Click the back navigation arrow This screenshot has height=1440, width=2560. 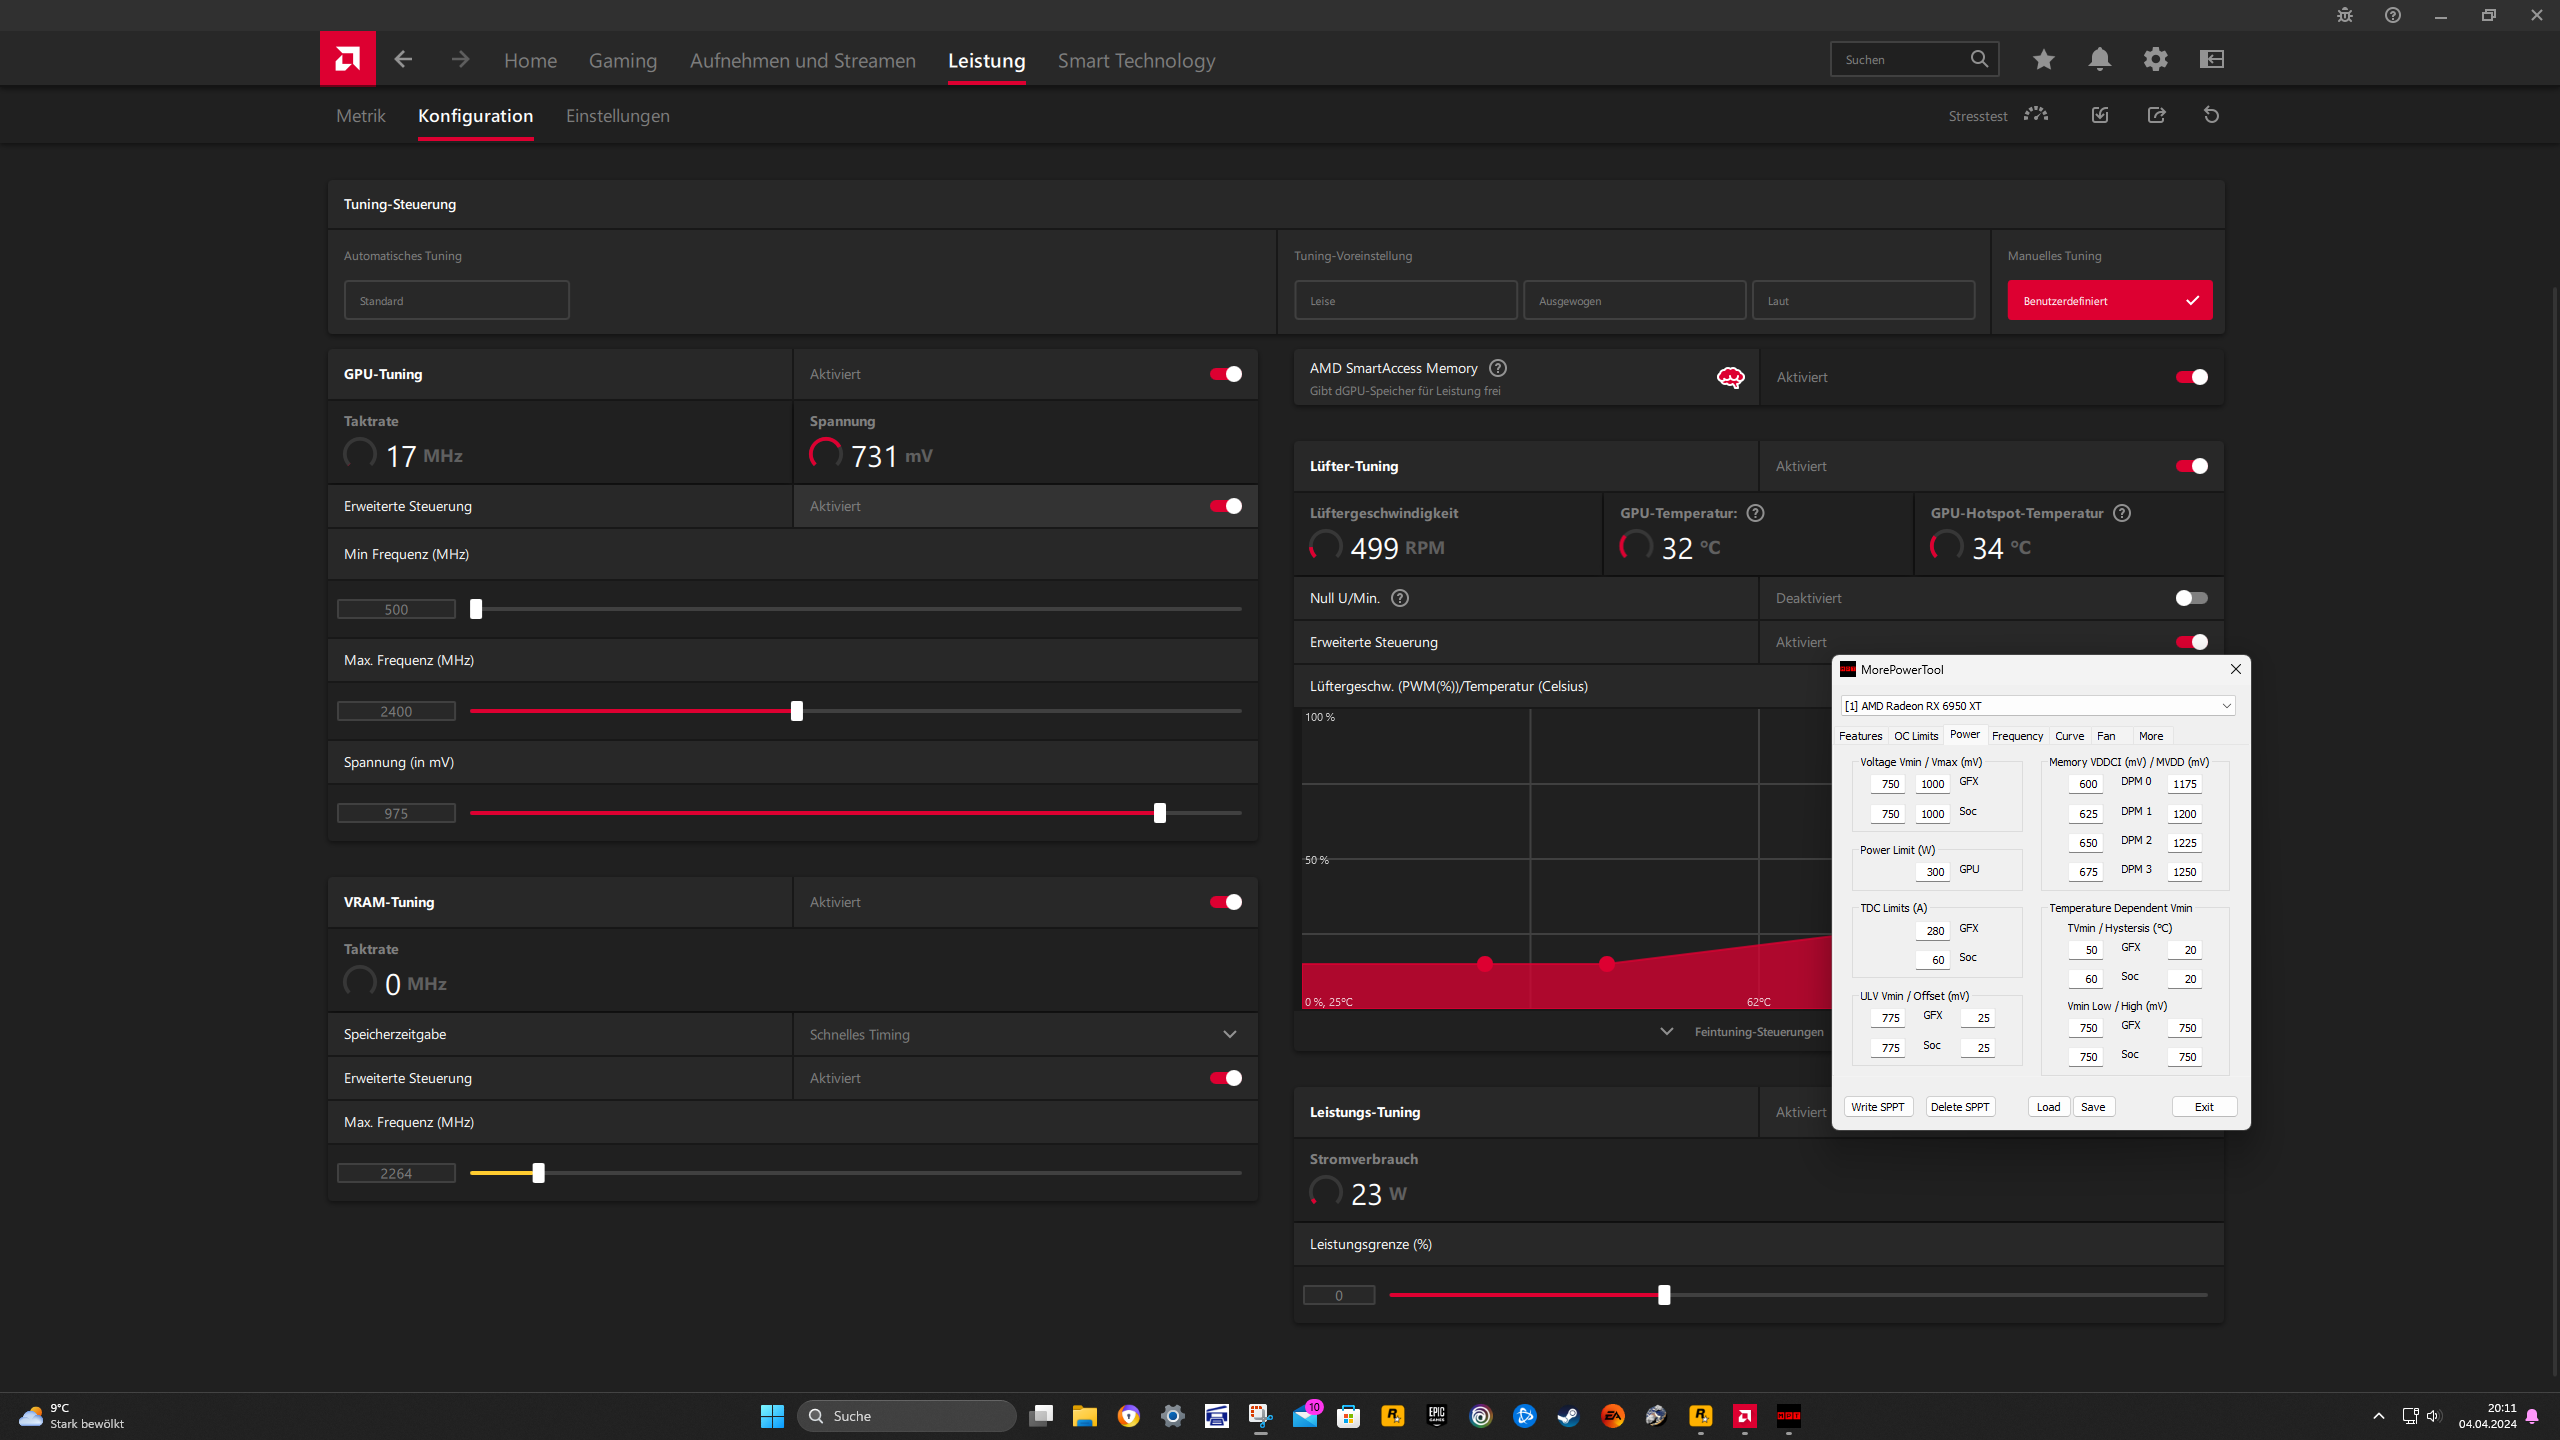click(x=403, y=60)
